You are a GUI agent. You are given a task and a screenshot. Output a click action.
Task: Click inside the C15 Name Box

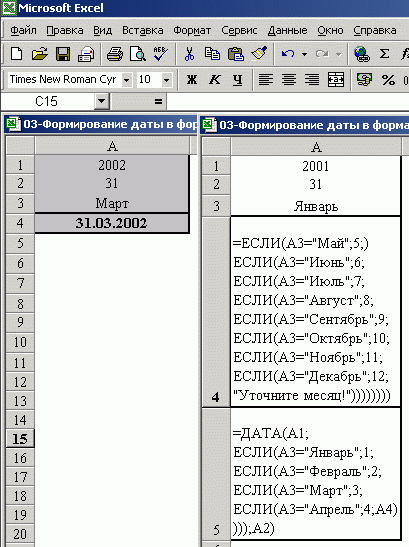47,102
